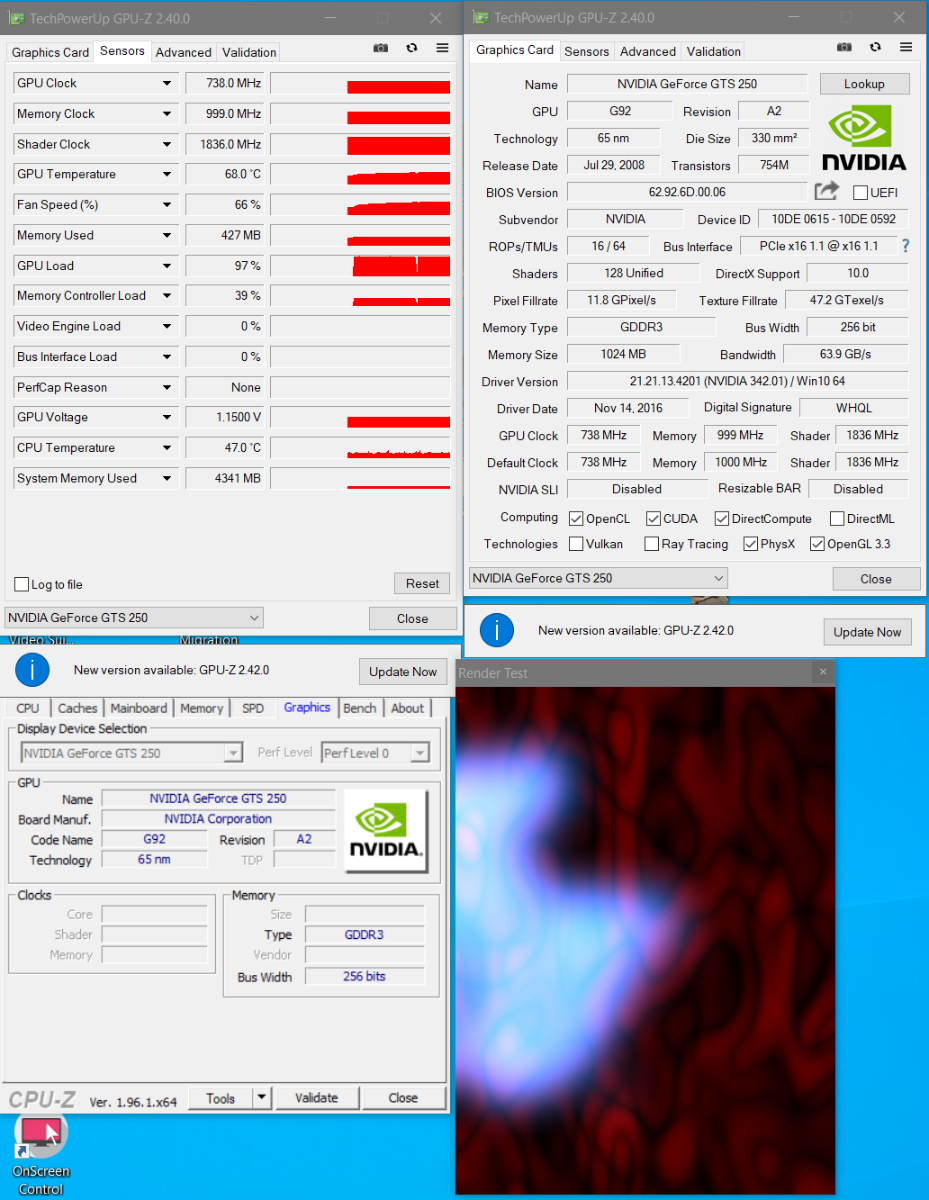The width and height of the screenshot is (929, 1200).
Task: Open GPU Load sensor dropdown arrow
Action: tap(167, 266)
